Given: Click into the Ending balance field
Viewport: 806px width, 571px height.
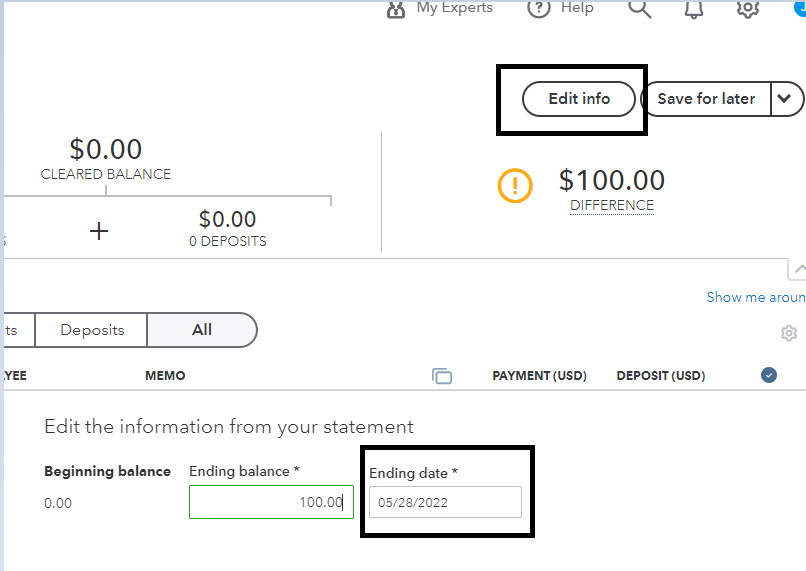Looking at the screenshot, I should (x=270, y=502).
